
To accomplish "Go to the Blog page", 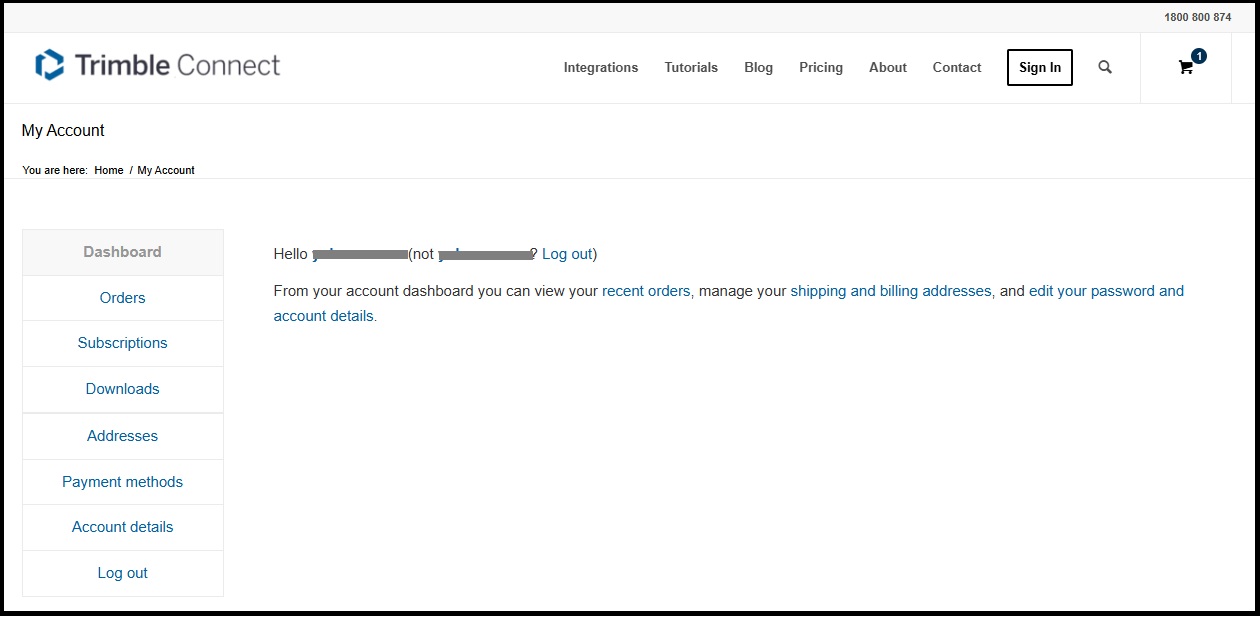I will [x=759, y=67].
